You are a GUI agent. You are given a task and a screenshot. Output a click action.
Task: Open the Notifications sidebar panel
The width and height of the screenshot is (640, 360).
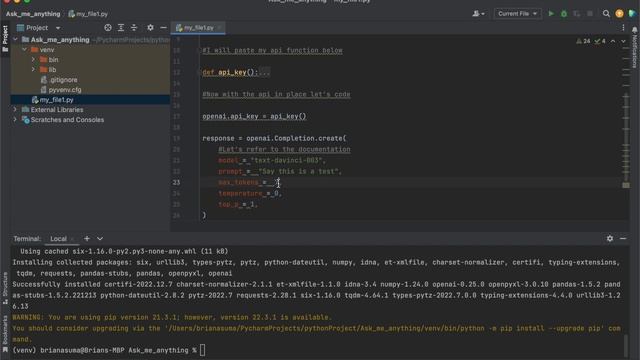click(635, 47)
